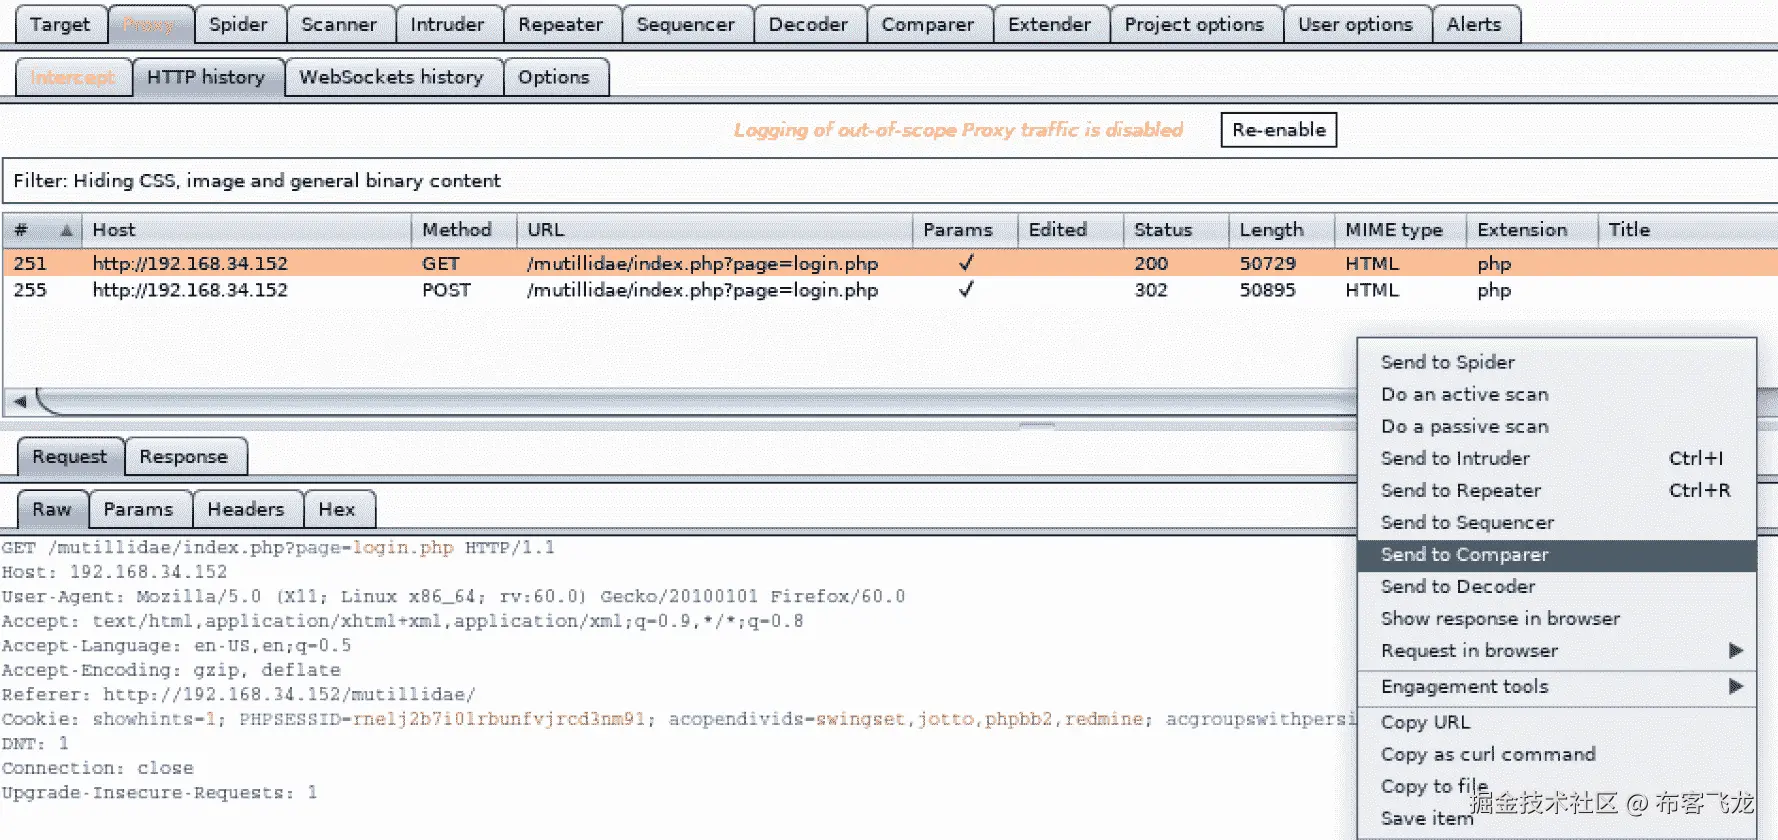Choose Copy as curl command
Screen dimensions: 1778x840
coord(1556,754)
